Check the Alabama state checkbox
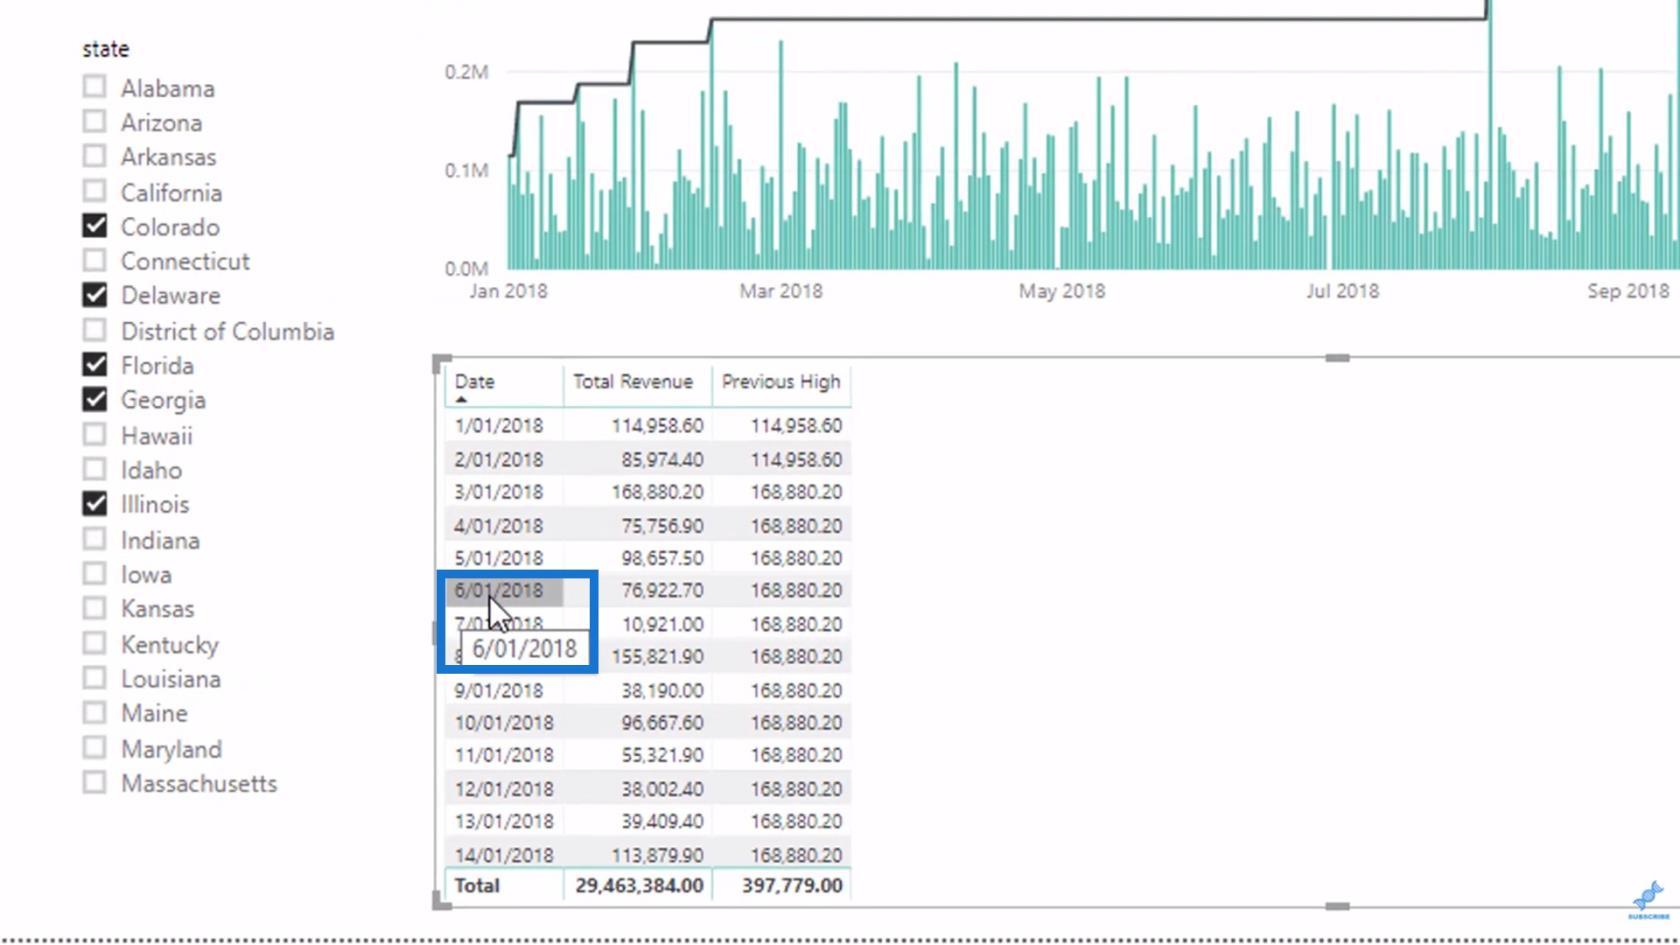This screenshot has height=945, width=1680. pos(94,87)
